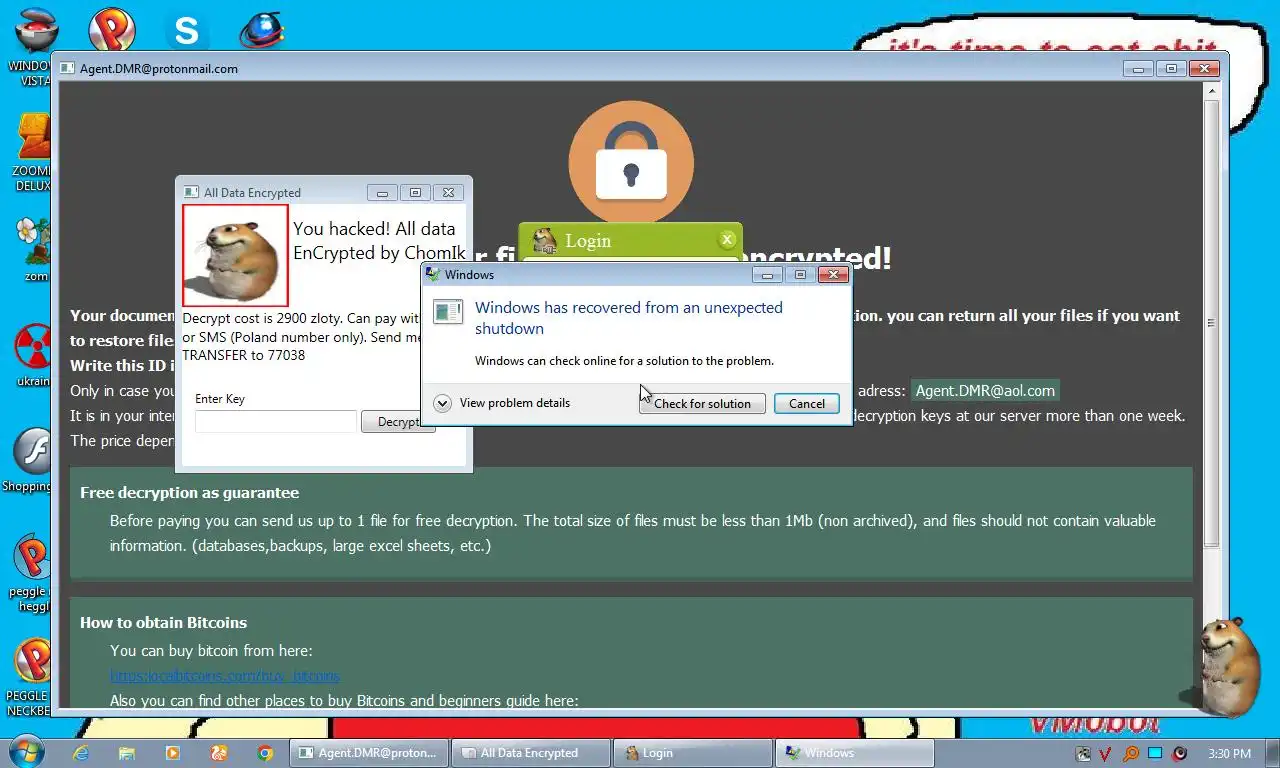Switch to Login taskbar window
The height and width of the screenshot is (768, 1280).
[694, 753]
